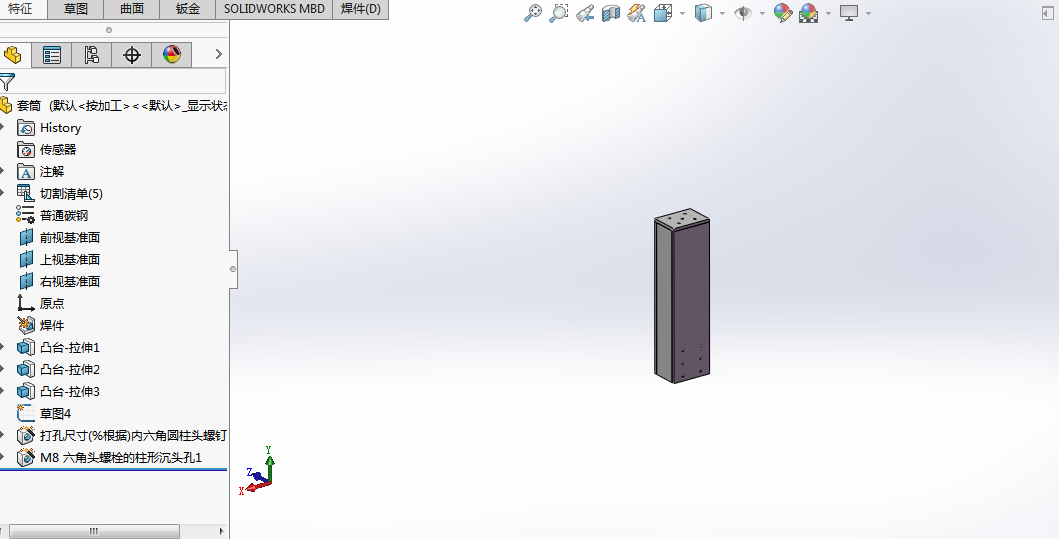Image resolution: width=1059 pixels, height=539 pixels.
Task: Click the History folder icon
Action: pos(26,128)
